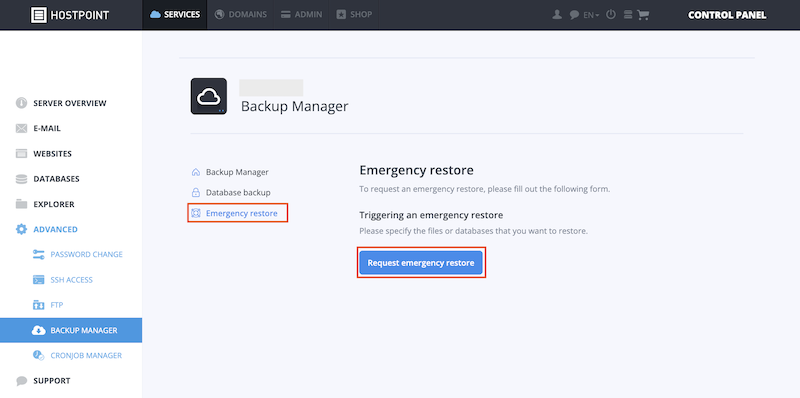
Task: Open Backup Manager home sub-navigation link
Action: (231, 172)
